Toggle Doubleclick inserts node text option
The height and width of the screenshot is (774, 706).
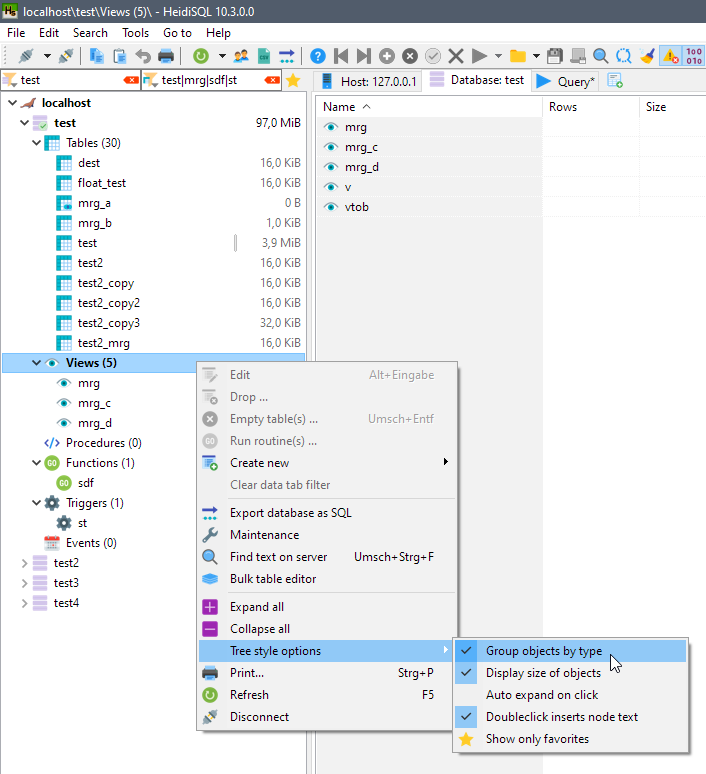[x=571, y=717]
